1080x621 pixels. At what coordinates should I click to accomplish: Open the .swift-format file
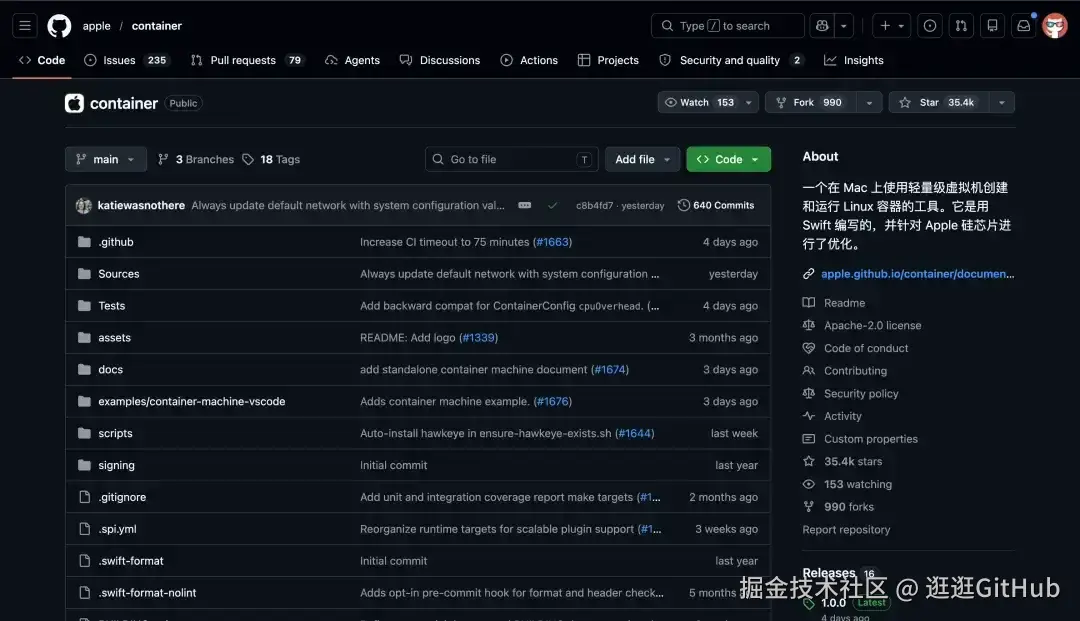point(131,561)
